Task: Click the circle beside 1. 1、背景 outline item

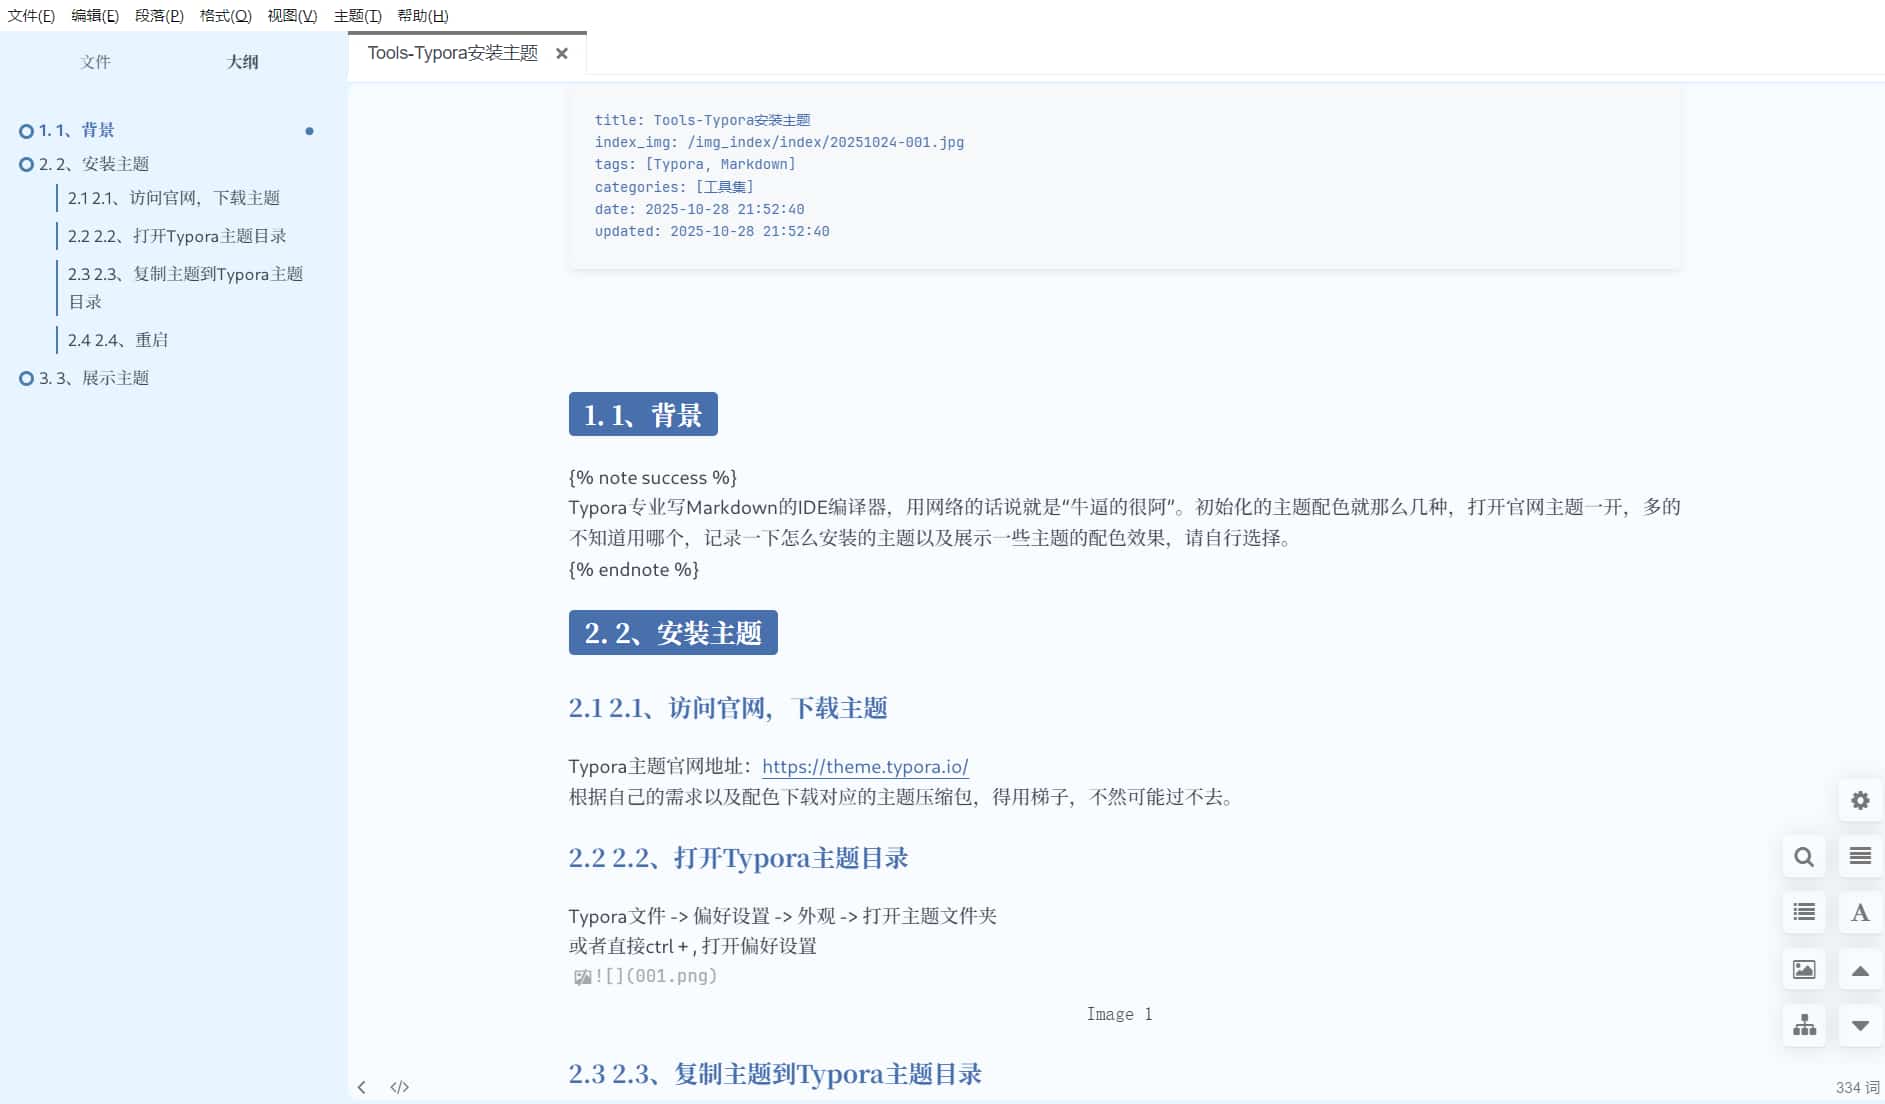Action: pos(26,131)
